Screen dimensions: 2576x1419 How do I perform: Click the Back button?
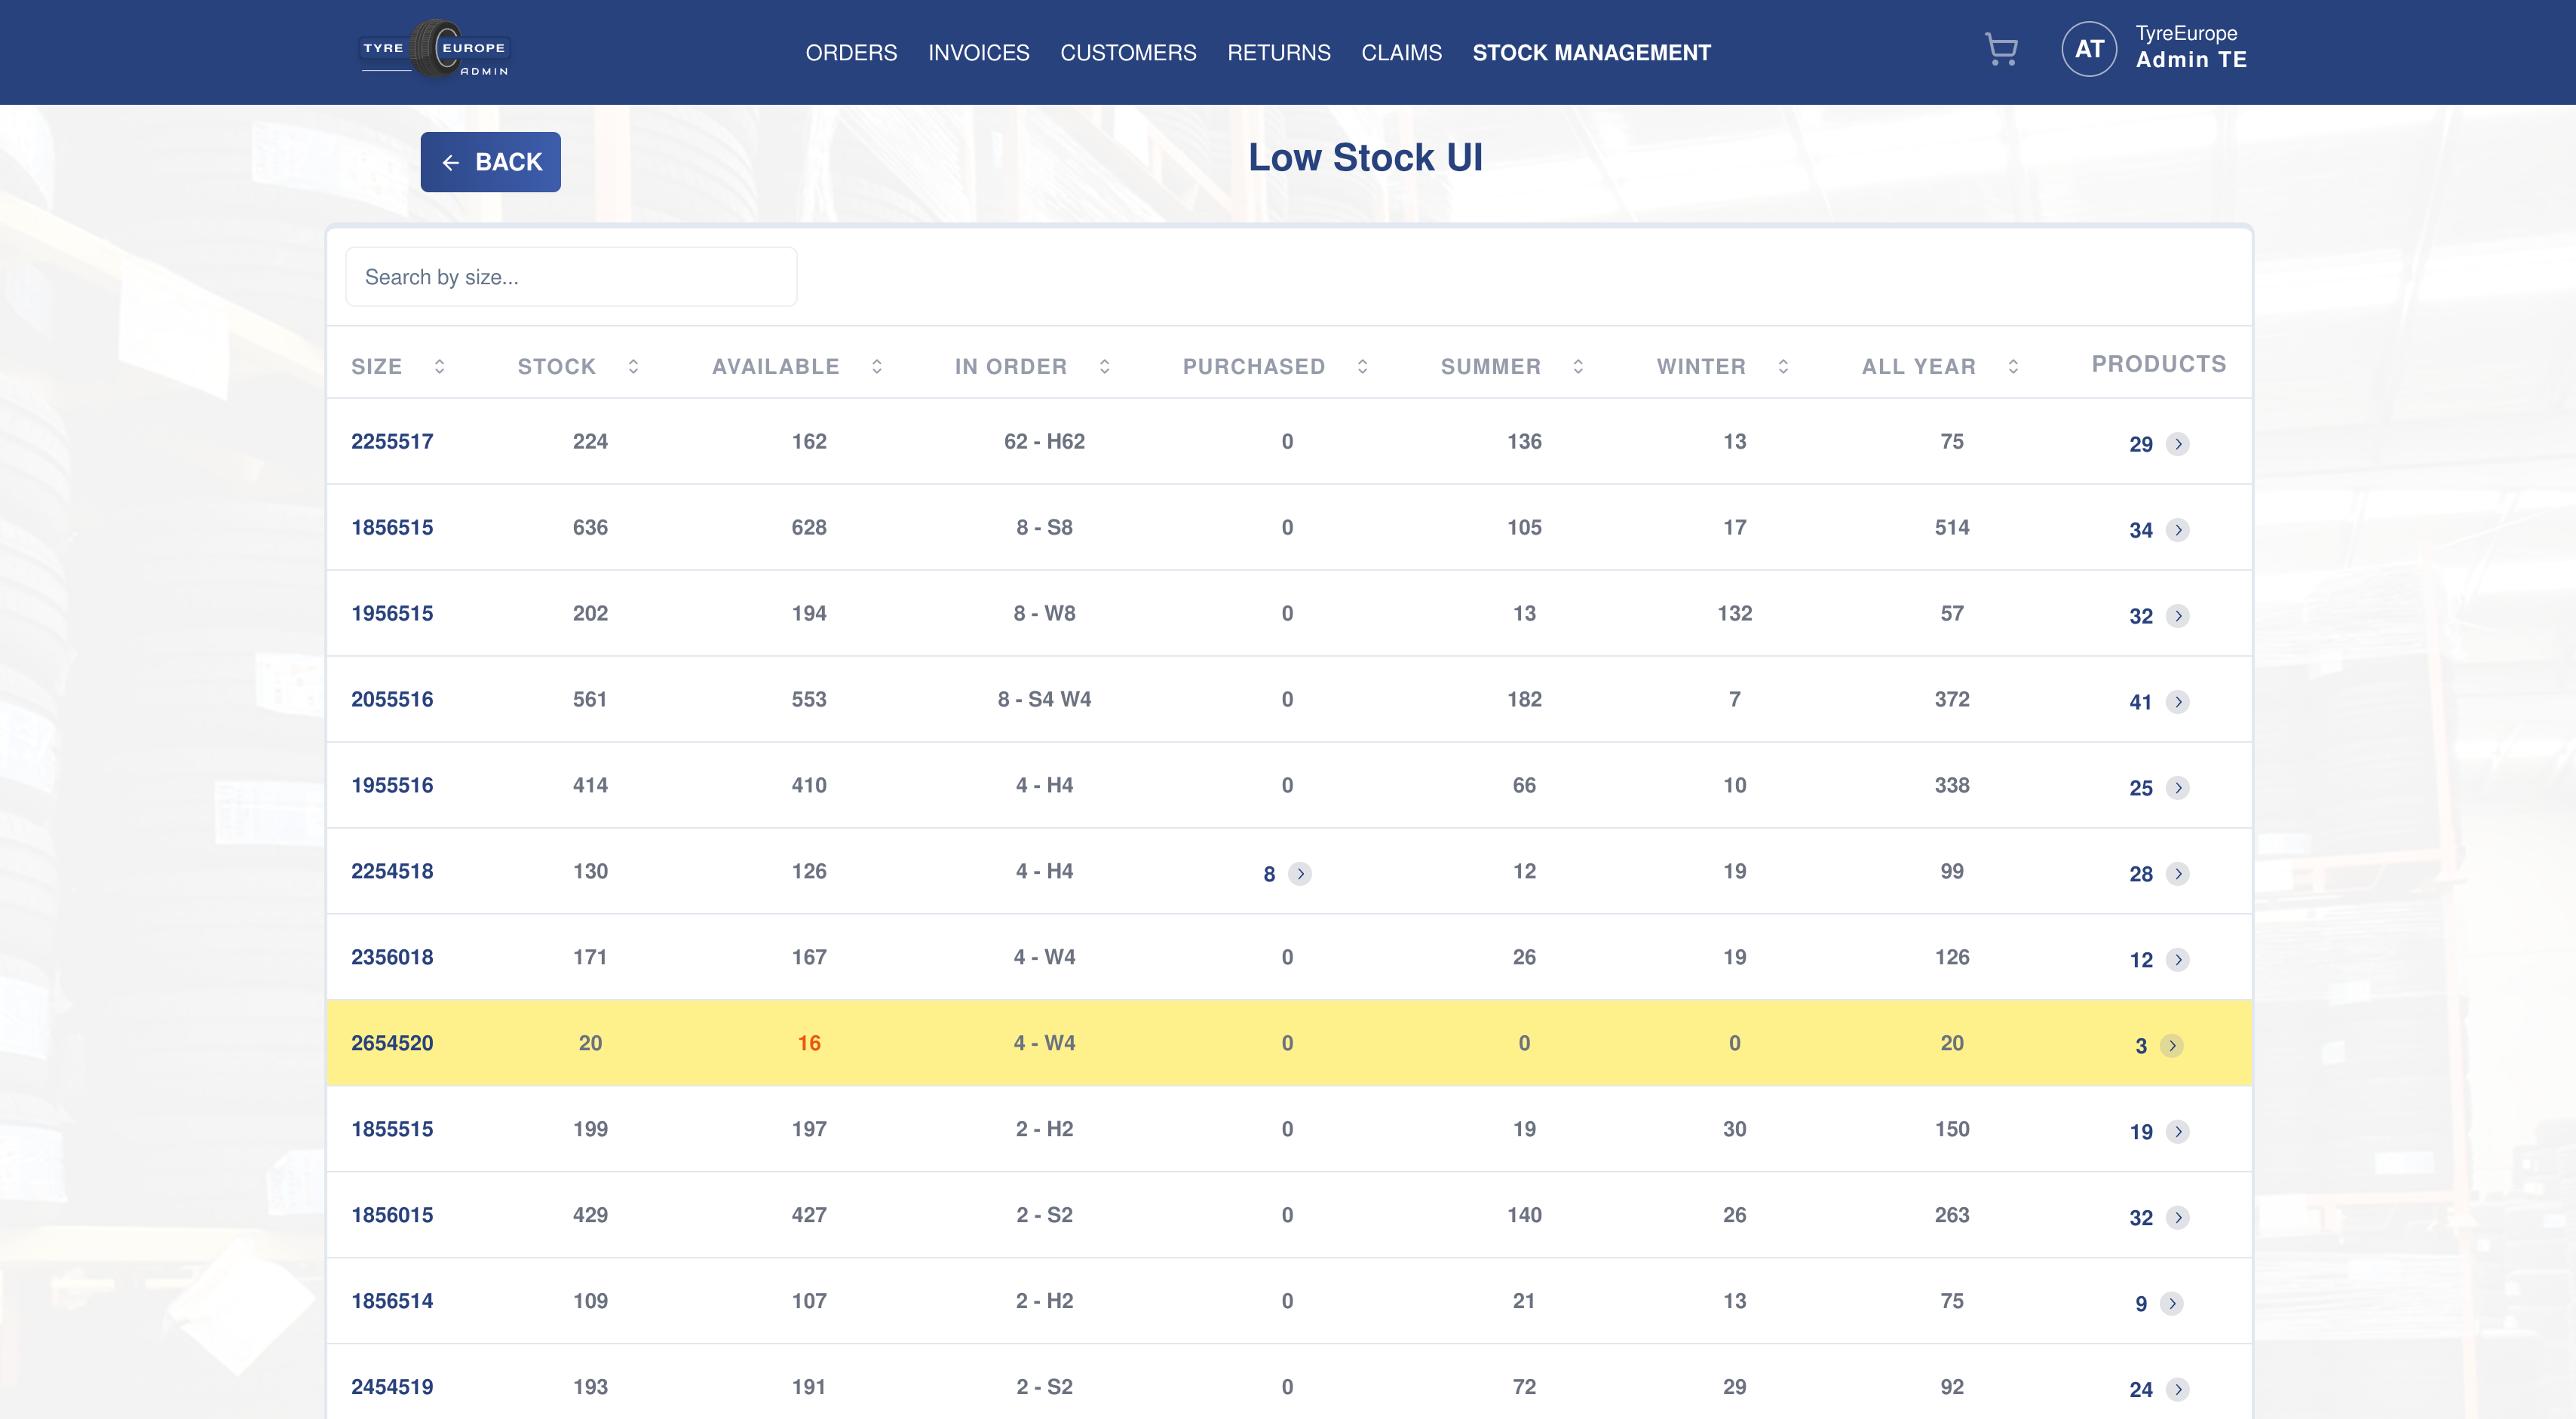tap(490, 162)
